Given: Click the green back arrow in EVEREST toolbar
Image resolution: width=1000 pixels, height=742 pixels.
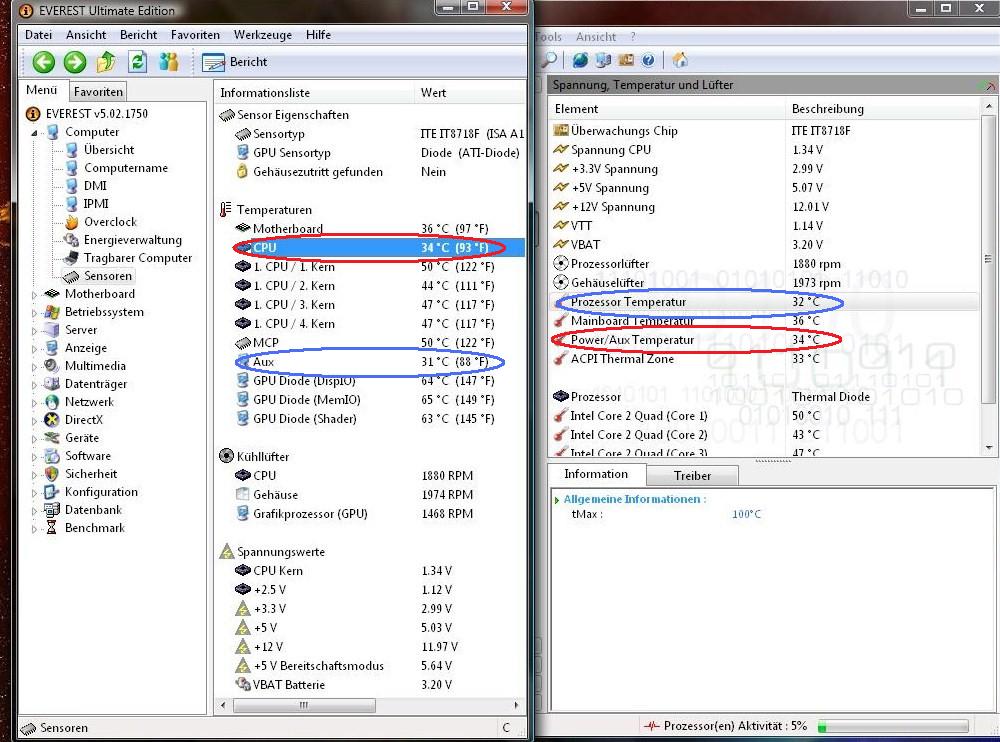Looking at the screenshot, I should 43,62.
